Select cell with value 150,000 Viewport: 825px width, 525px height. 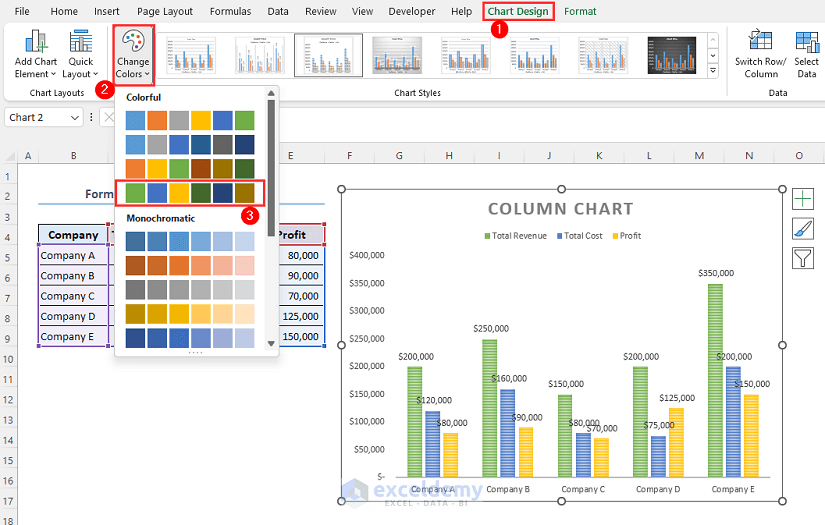(300, 337)
